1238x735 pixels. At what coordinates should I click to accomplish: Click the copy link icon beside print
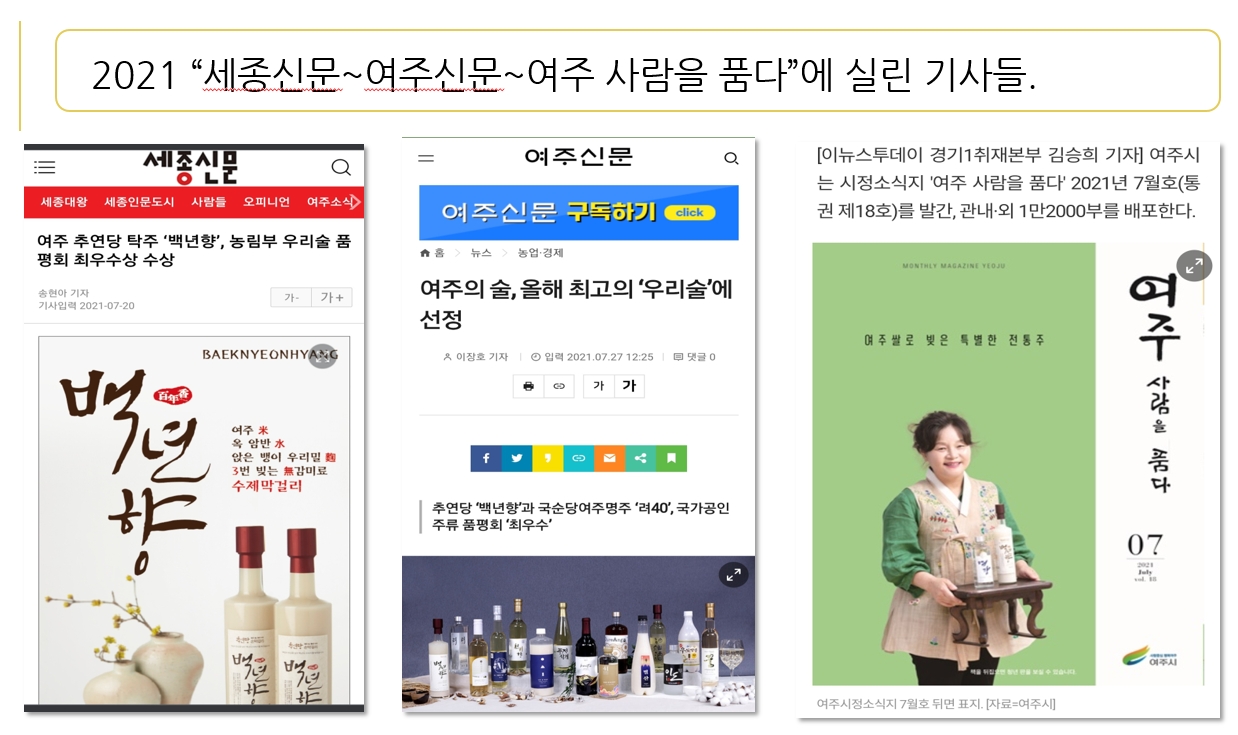[x=559, y=386]
